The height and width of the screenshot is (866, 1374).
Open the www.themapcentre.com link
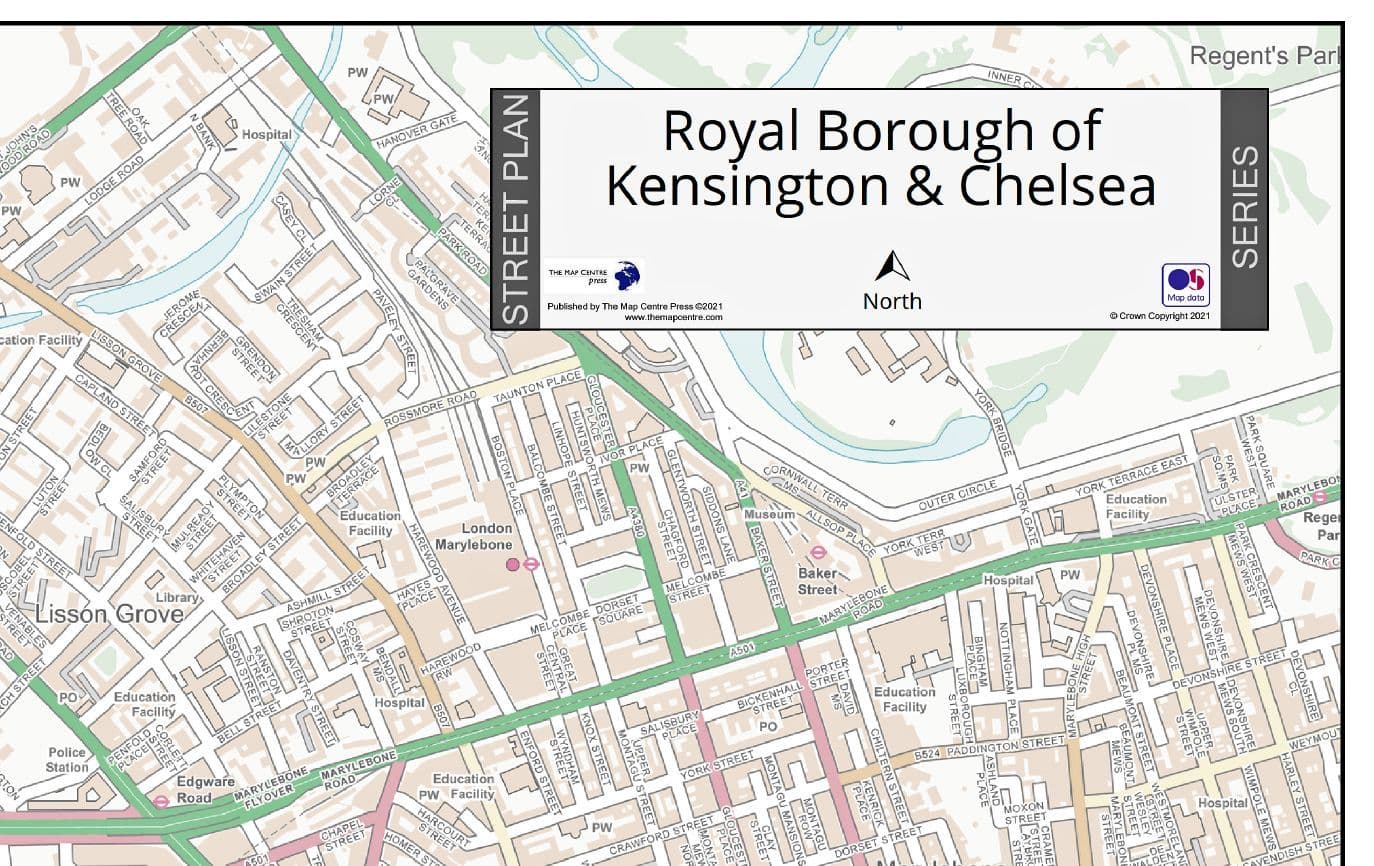[x=672, y=317]
